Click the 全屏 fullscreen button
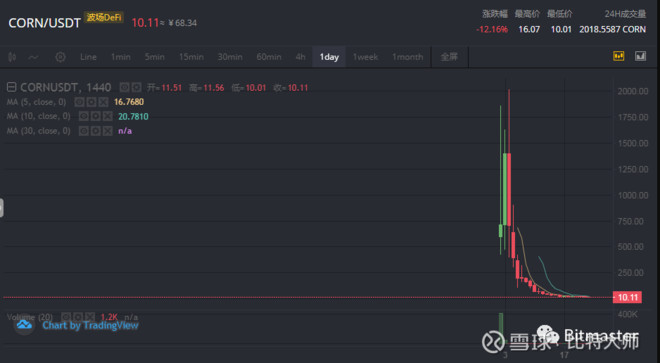 click(449, 57)
